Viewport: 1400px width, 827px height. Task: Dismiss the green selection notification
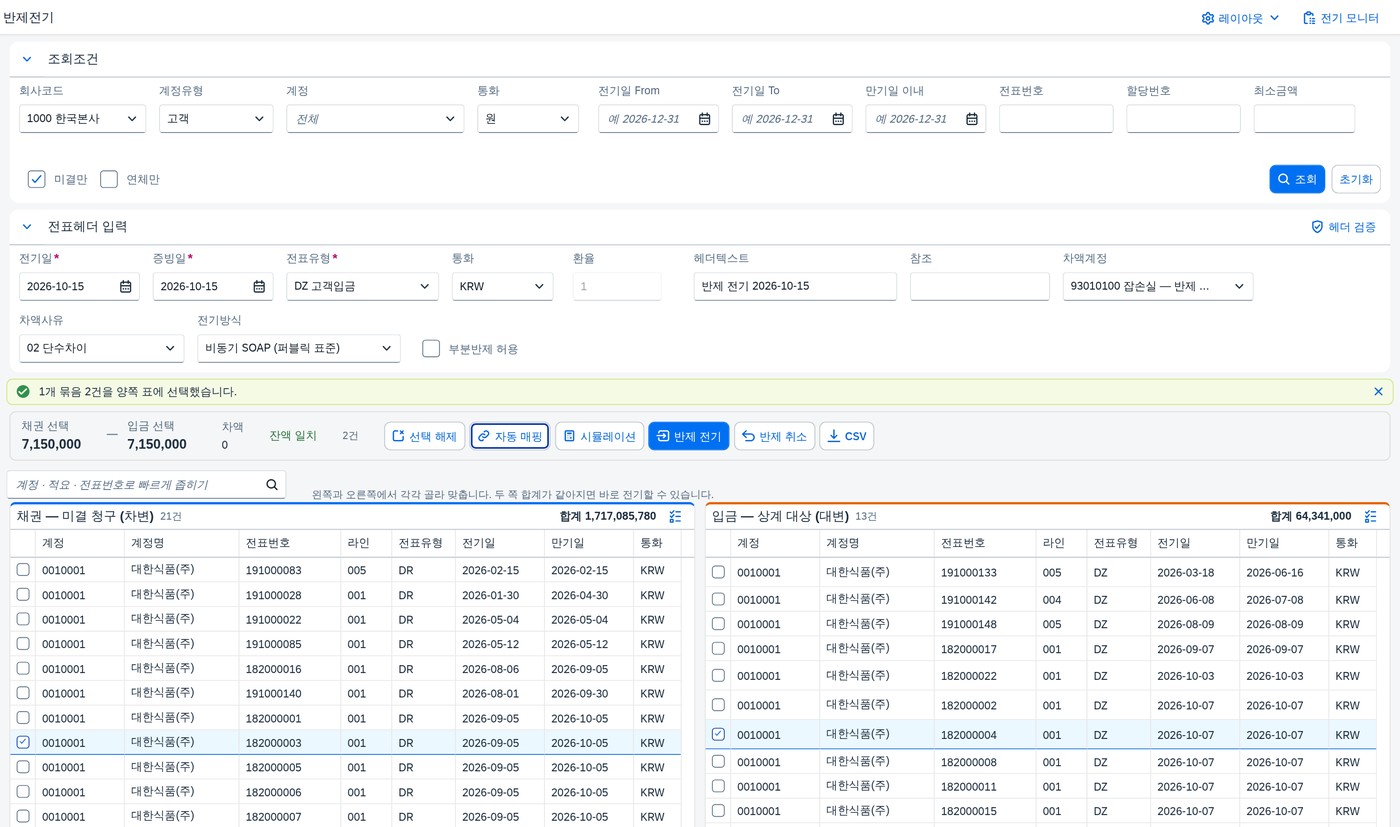(1378, 392)
